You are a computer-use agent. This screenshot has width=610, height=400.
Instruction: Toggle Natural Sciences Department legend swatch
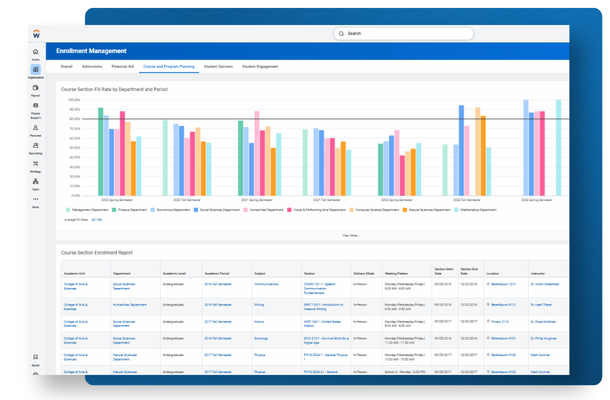click(x=405, y=210)
